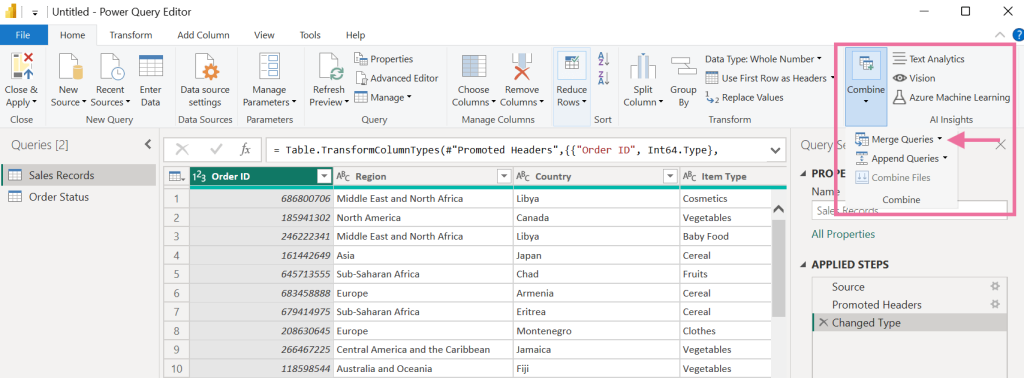
Task: Select the cell containing Montenegro
Action: point(596,330)
